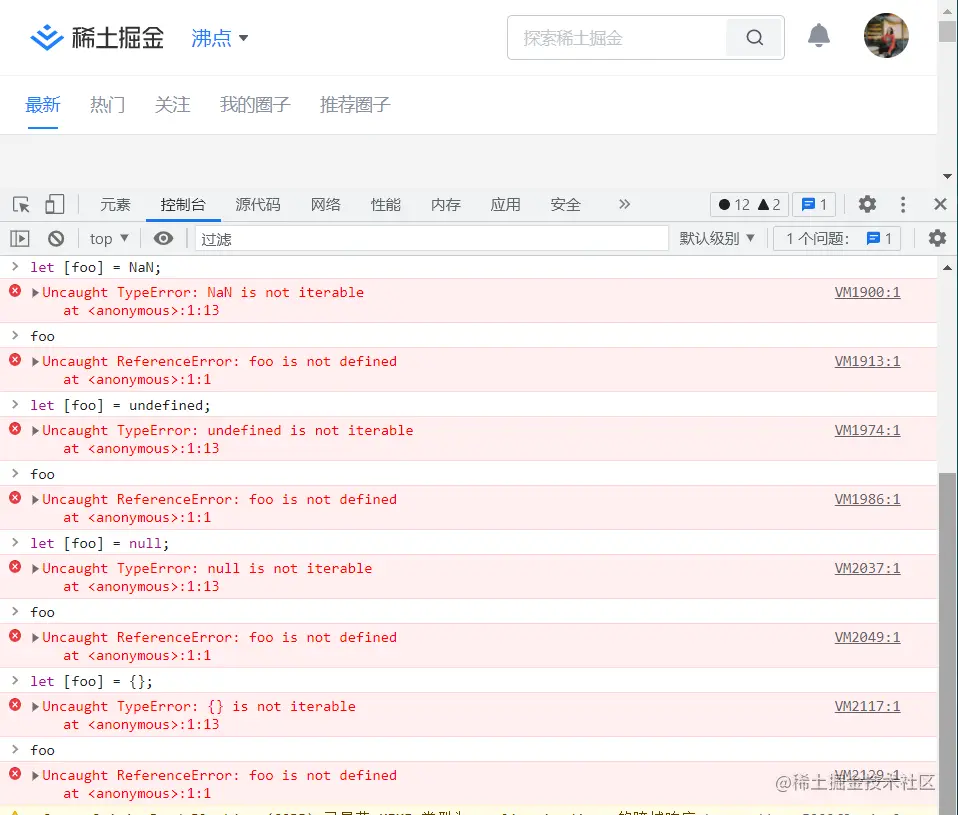This screenshot has width=958, height=815.
Task: Open source link VM2117:1
Action: [x=867, y=707]
